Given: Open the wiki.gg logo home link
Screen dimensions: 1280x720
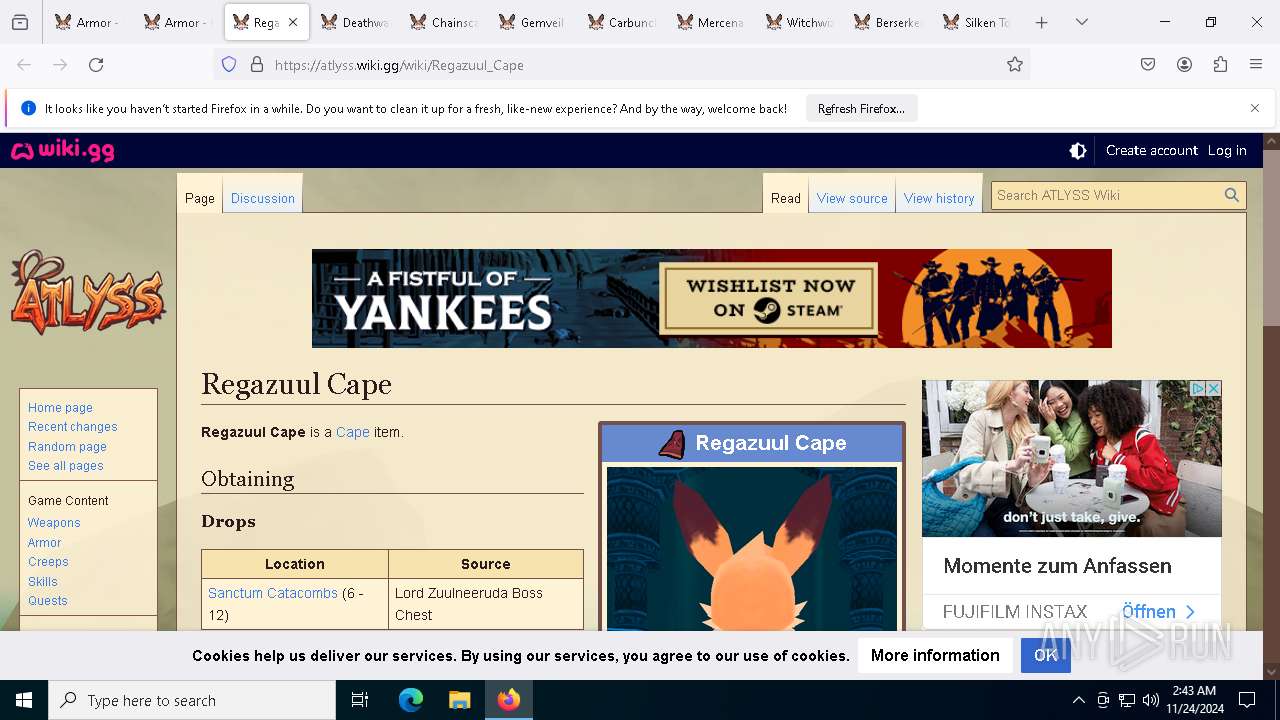Looking at the screenshot, I should point(63,151).
